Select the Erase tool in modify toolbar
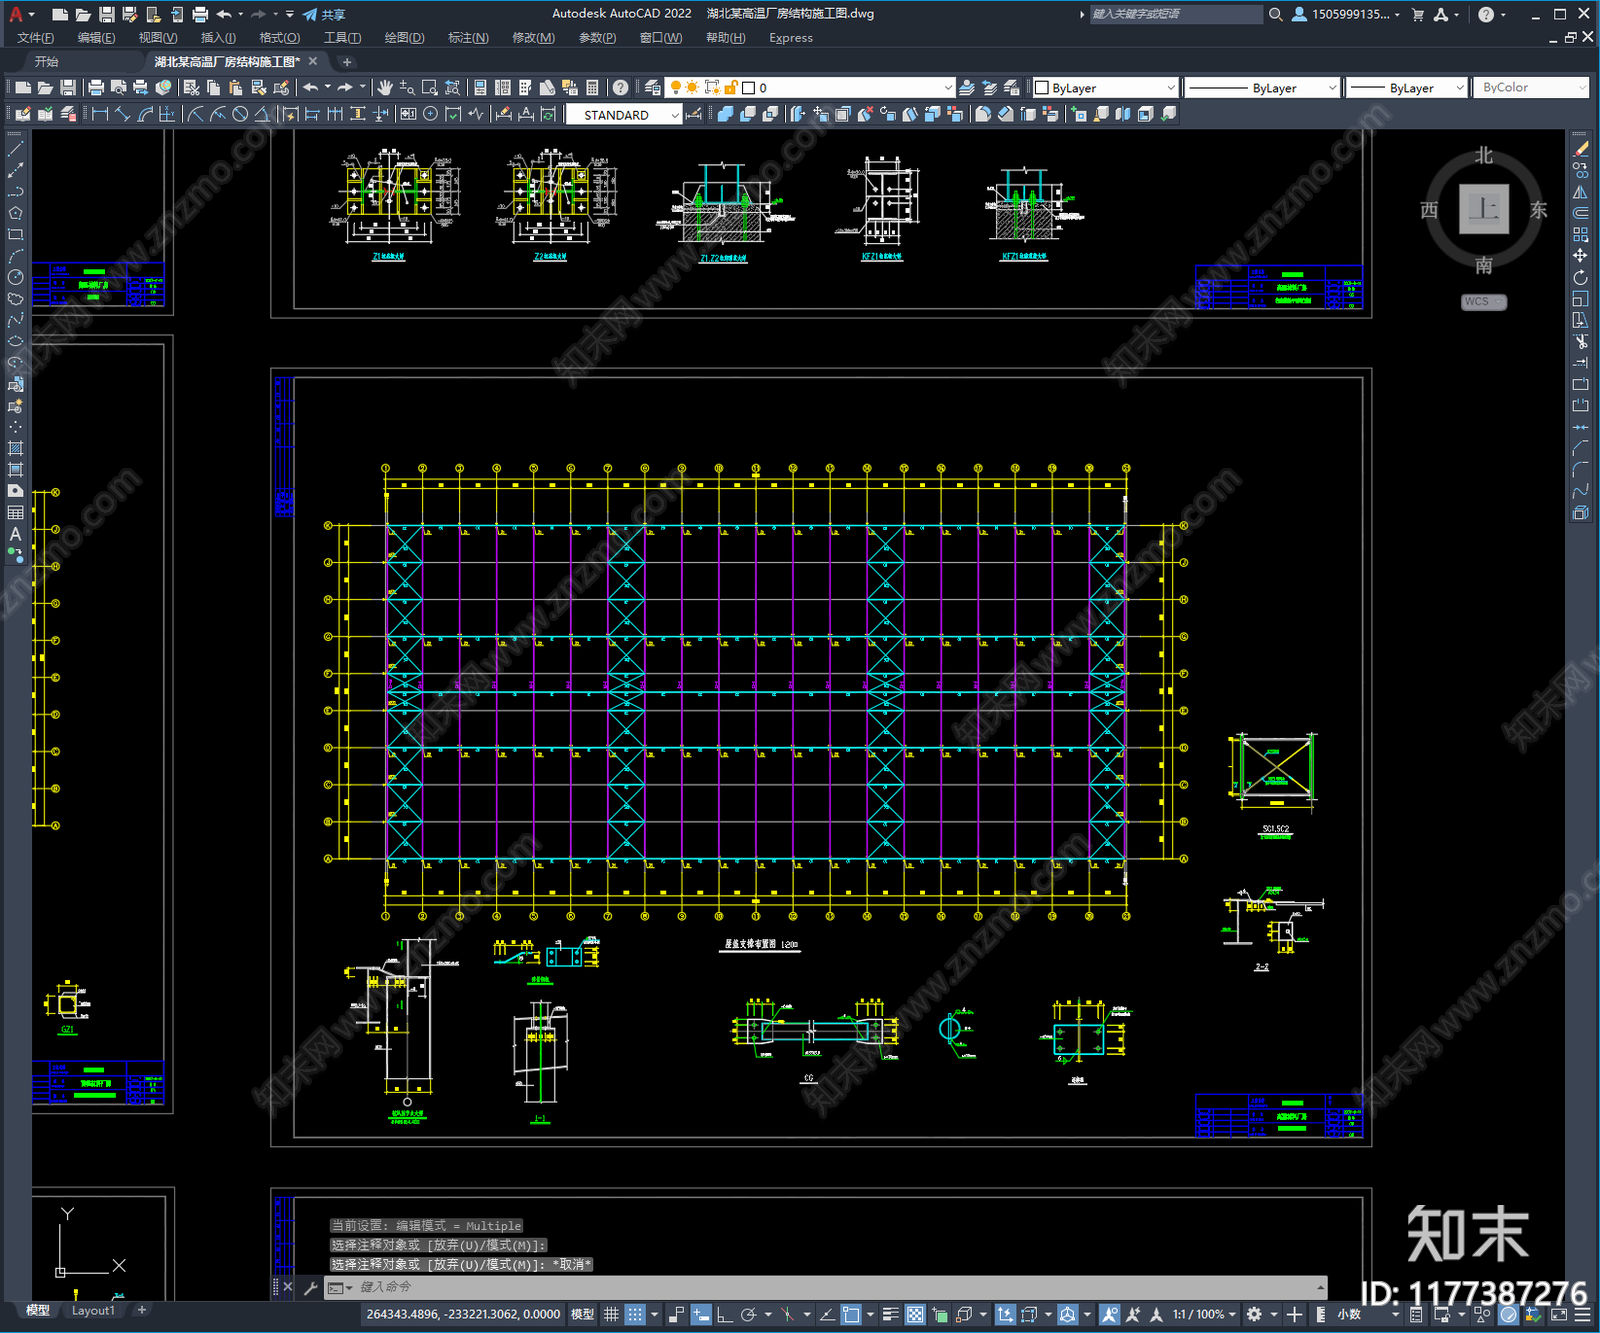 point(1580,148)
